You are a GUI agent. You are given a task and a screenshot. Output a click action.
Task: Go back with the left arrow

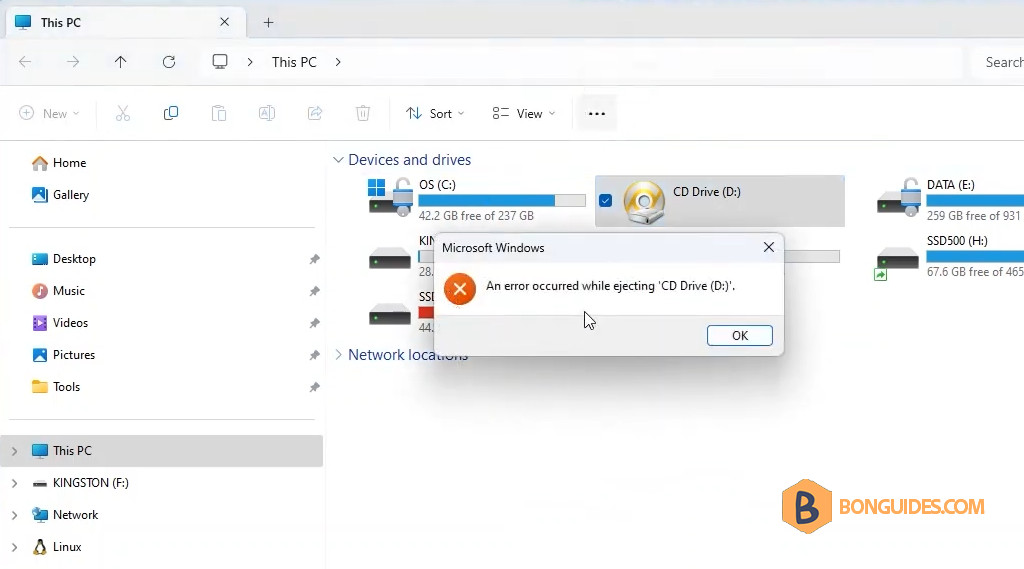click(25, 62)
